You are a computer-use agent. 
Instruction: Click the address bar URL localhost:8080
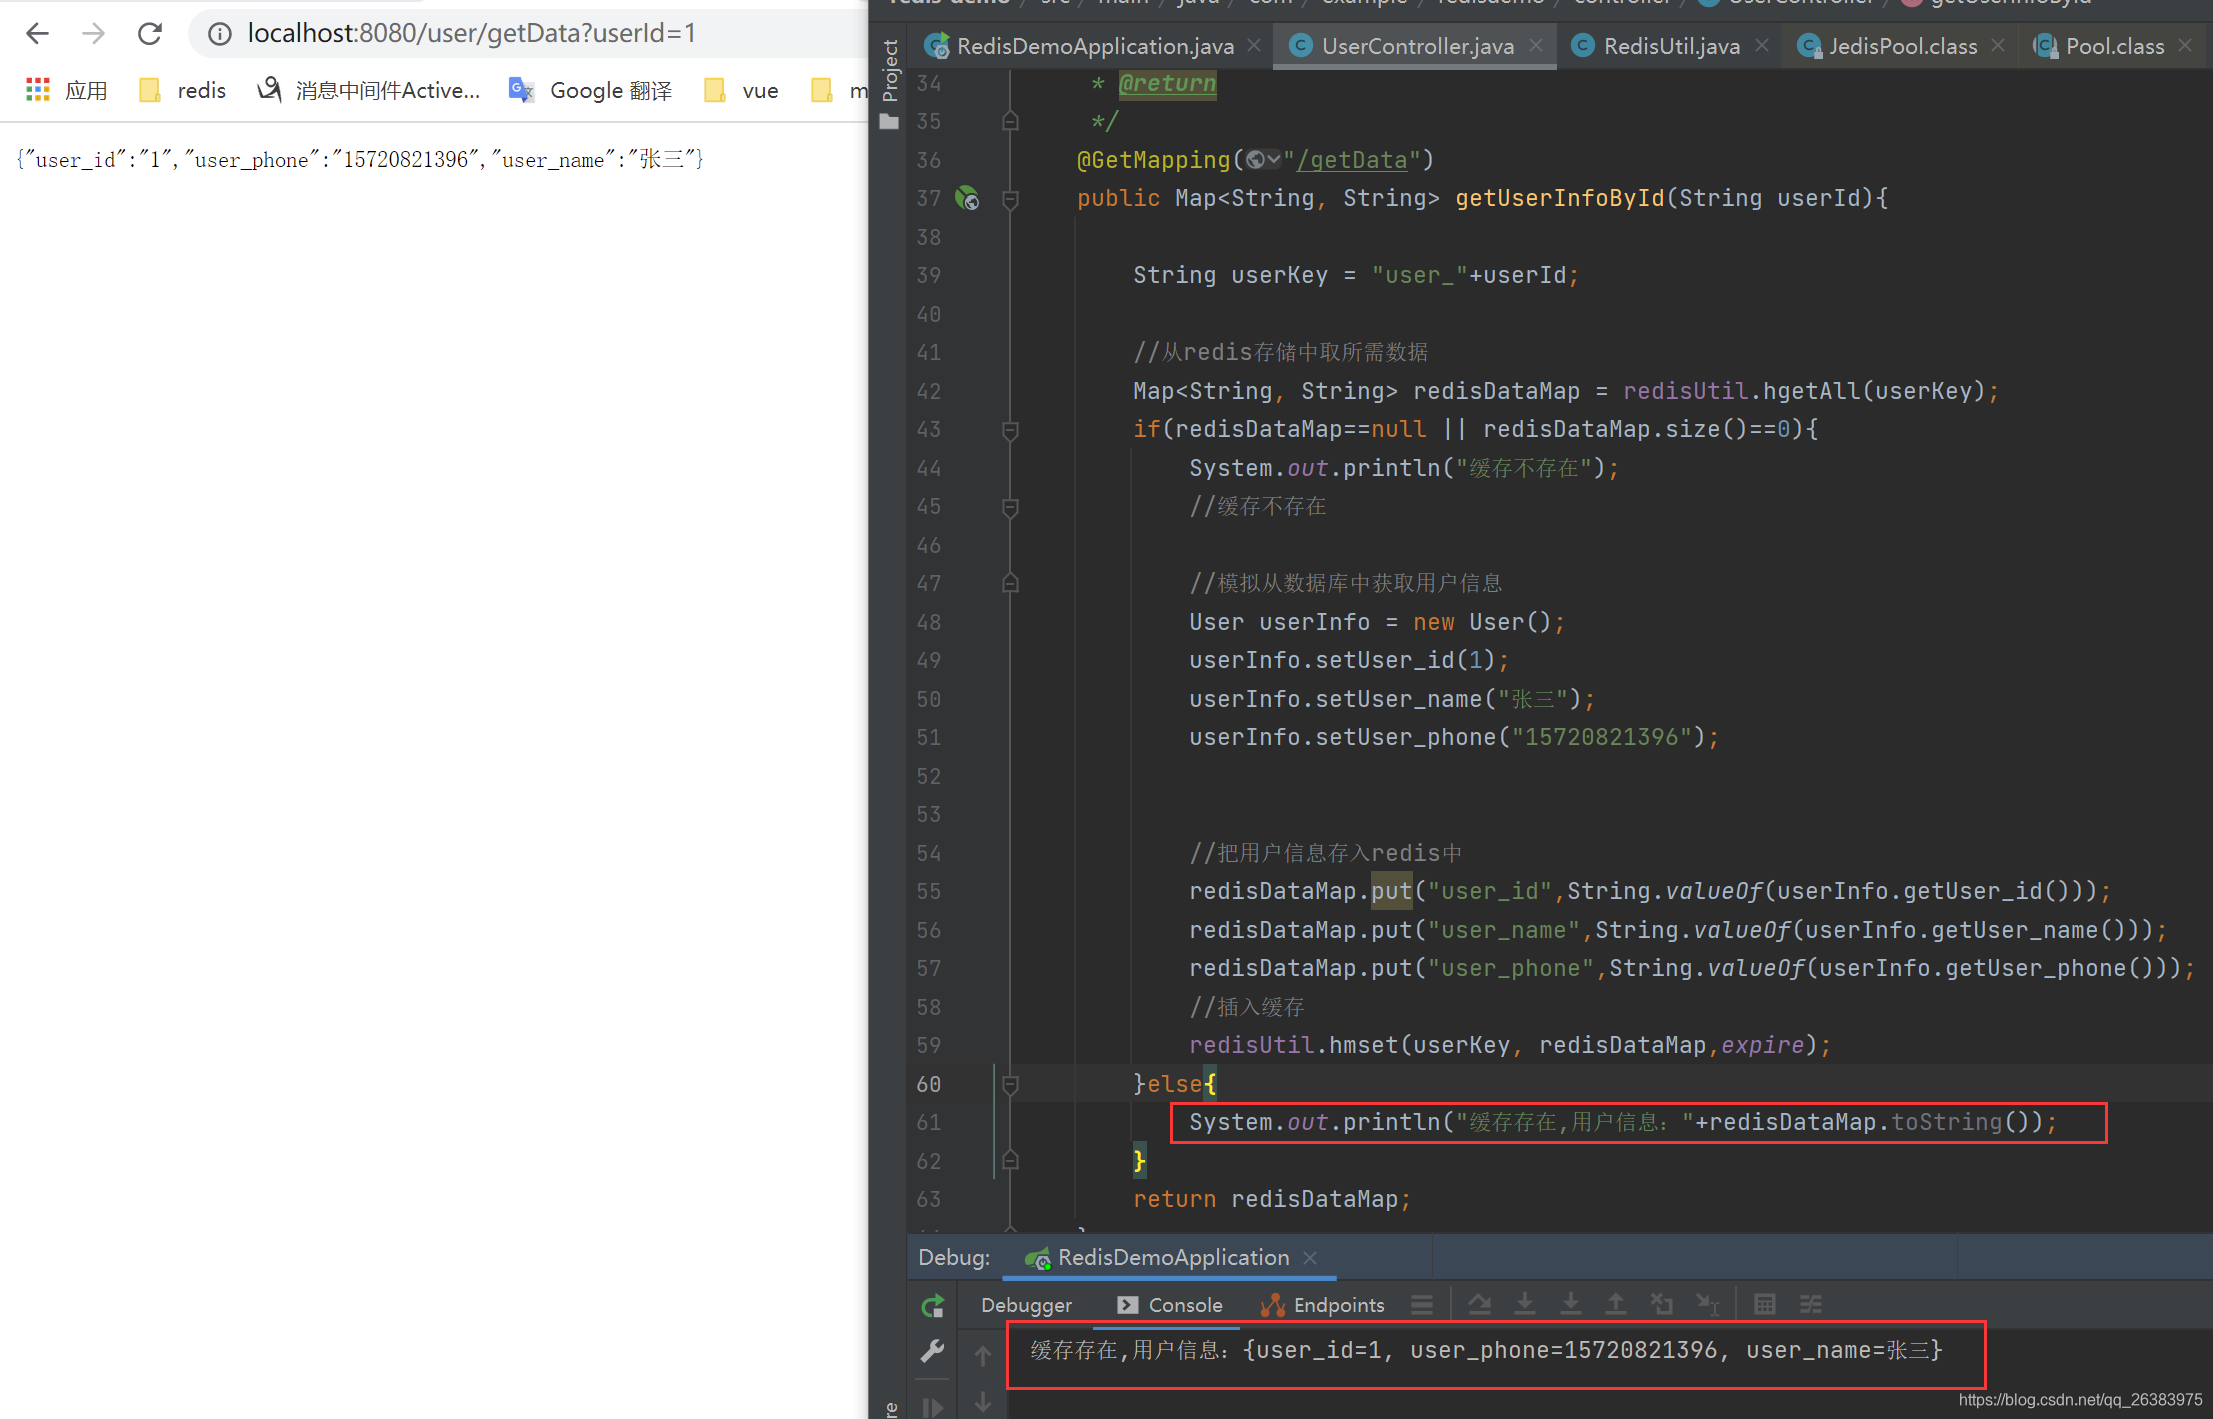pyautogui.click(x=471, y=34)
